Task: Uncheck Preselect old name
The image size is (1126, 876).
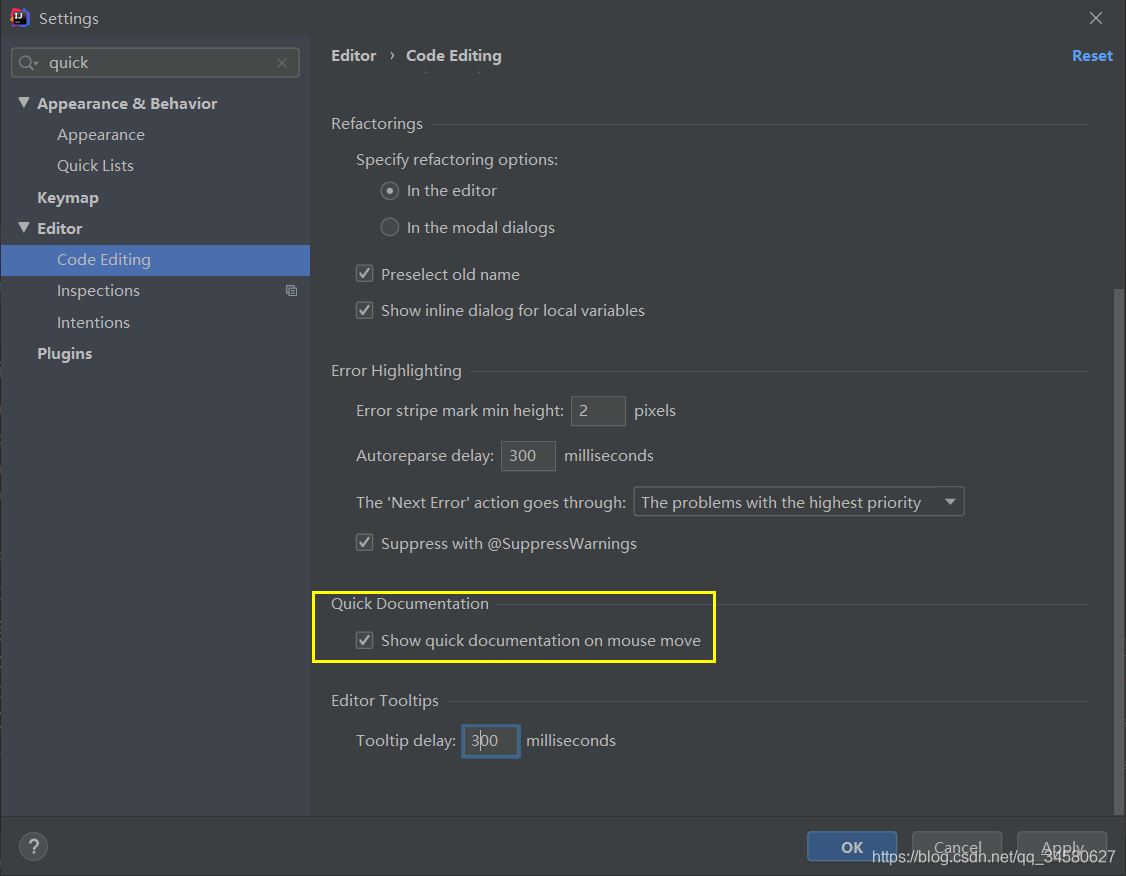Action: coord(365,274)
